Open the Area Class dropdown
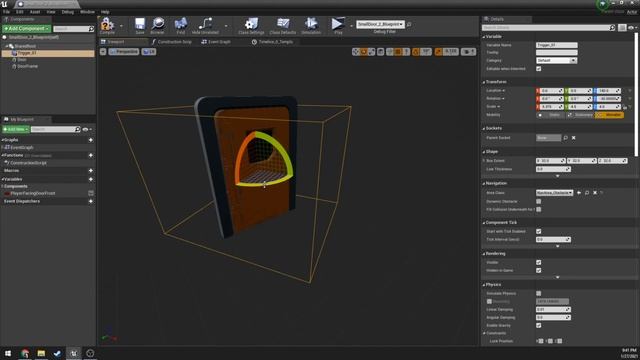This screenshot has width=640, height=360. pos(554,193)
